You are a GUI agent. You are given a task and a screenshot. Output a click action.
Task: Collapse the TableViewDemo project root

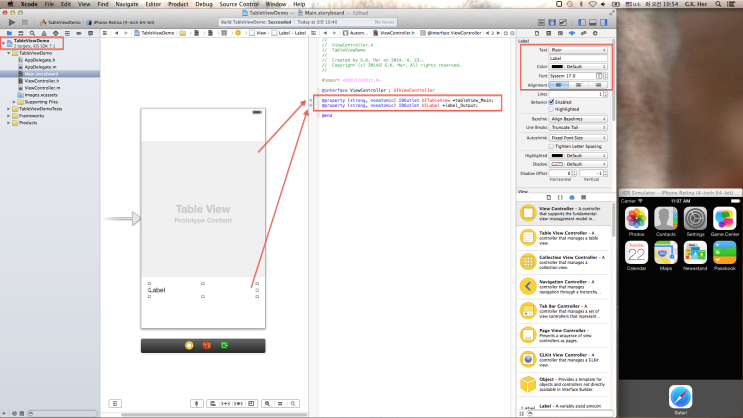click(4, 43)
